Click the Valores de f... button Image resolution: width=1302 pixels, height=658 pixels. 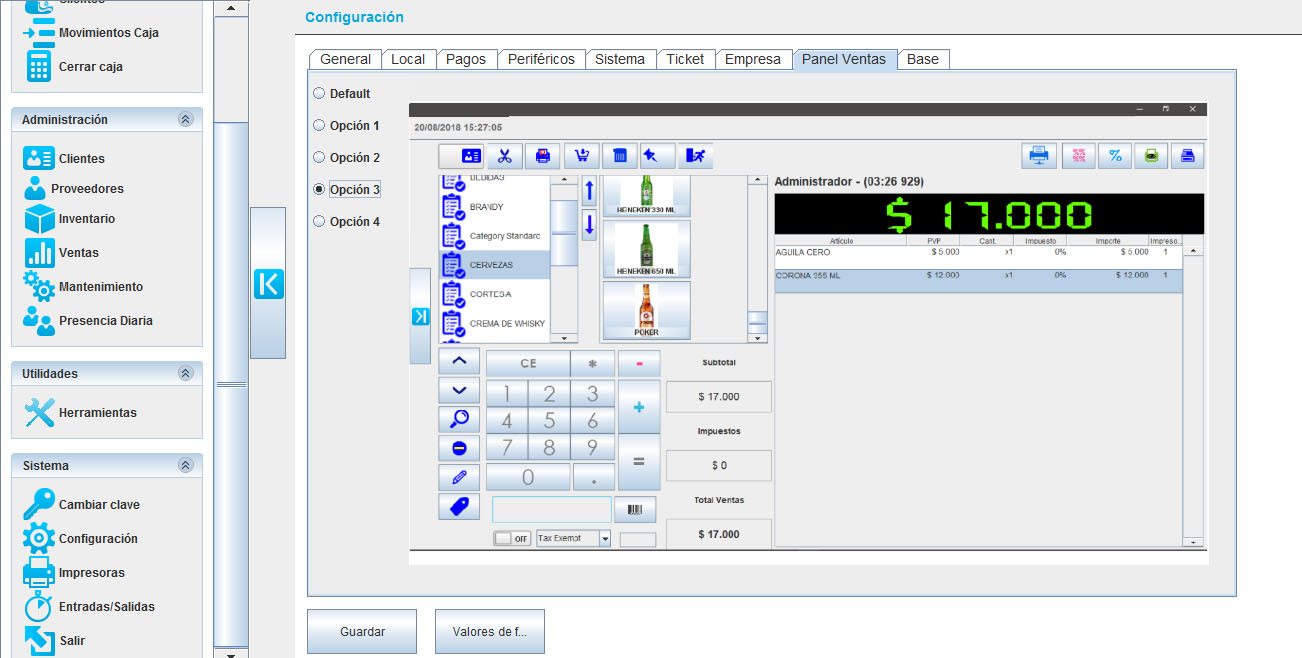[x=489, y=632]
